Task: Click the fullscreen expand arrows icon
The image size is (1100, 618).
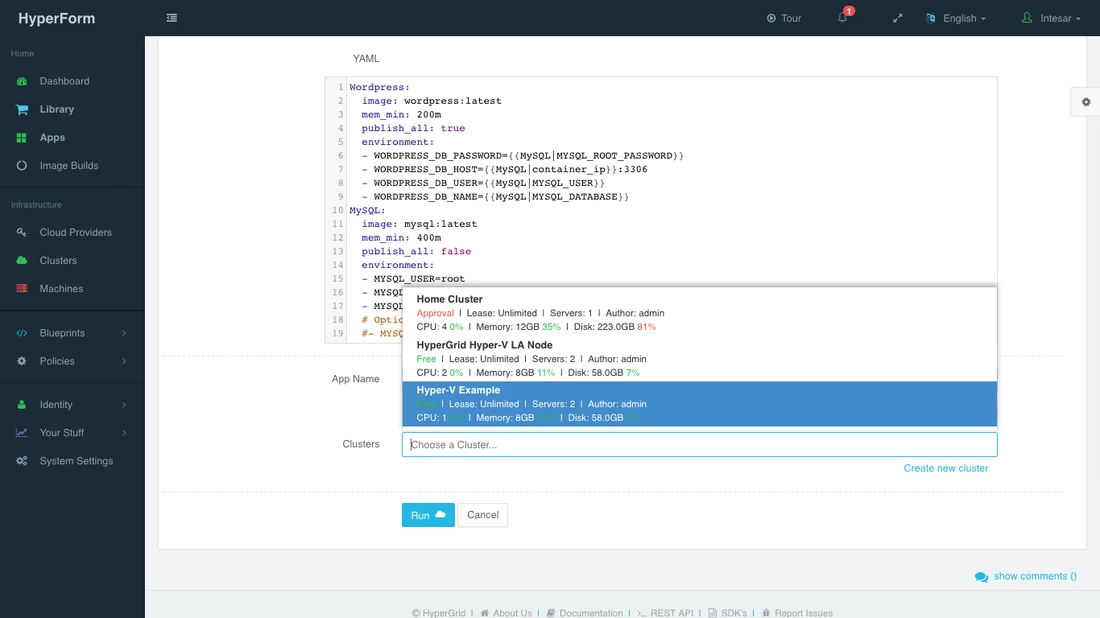Action: (x=897, y=18)
